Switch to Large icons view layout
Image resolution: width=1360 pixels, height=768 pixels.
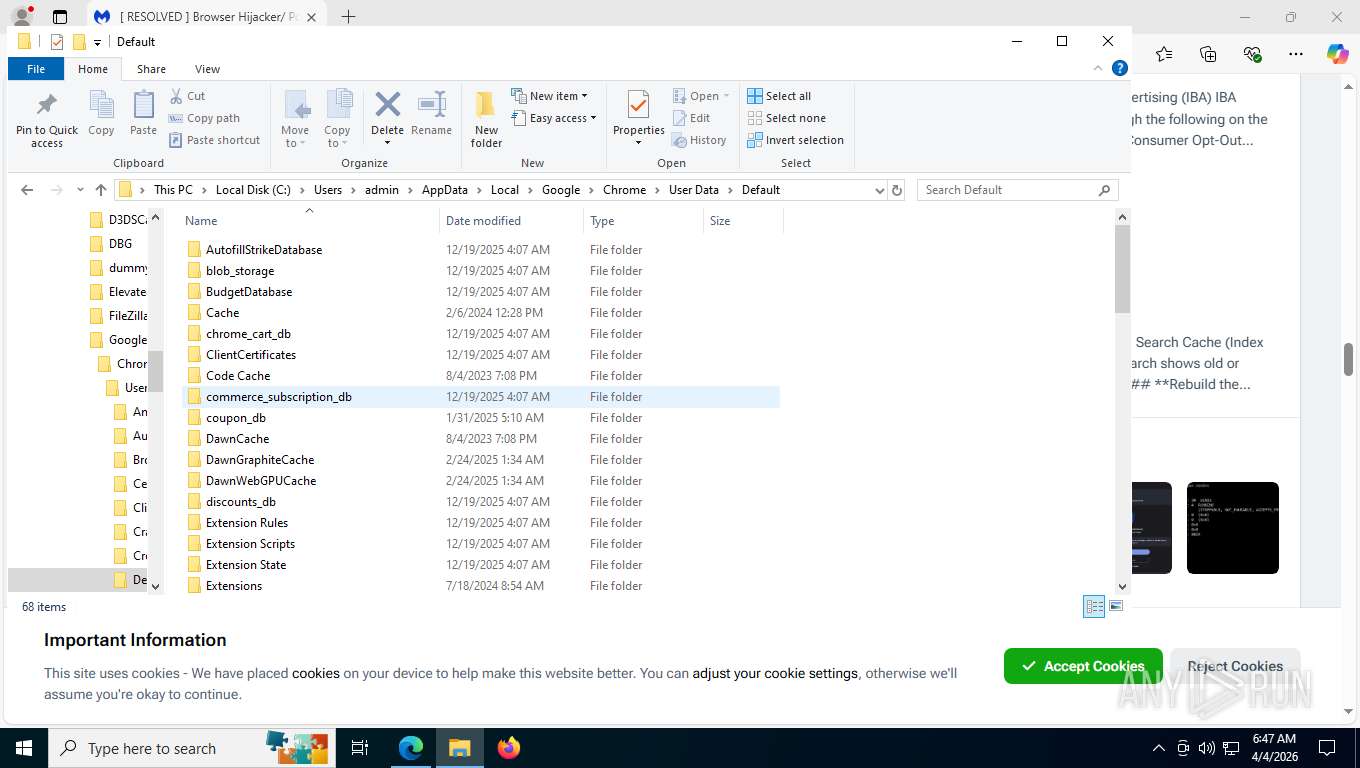tap(1116, 606)
